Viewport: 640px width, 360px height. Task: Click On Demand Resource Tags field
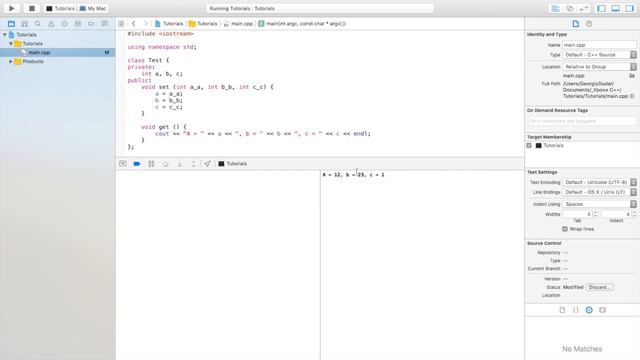(582, 121)
